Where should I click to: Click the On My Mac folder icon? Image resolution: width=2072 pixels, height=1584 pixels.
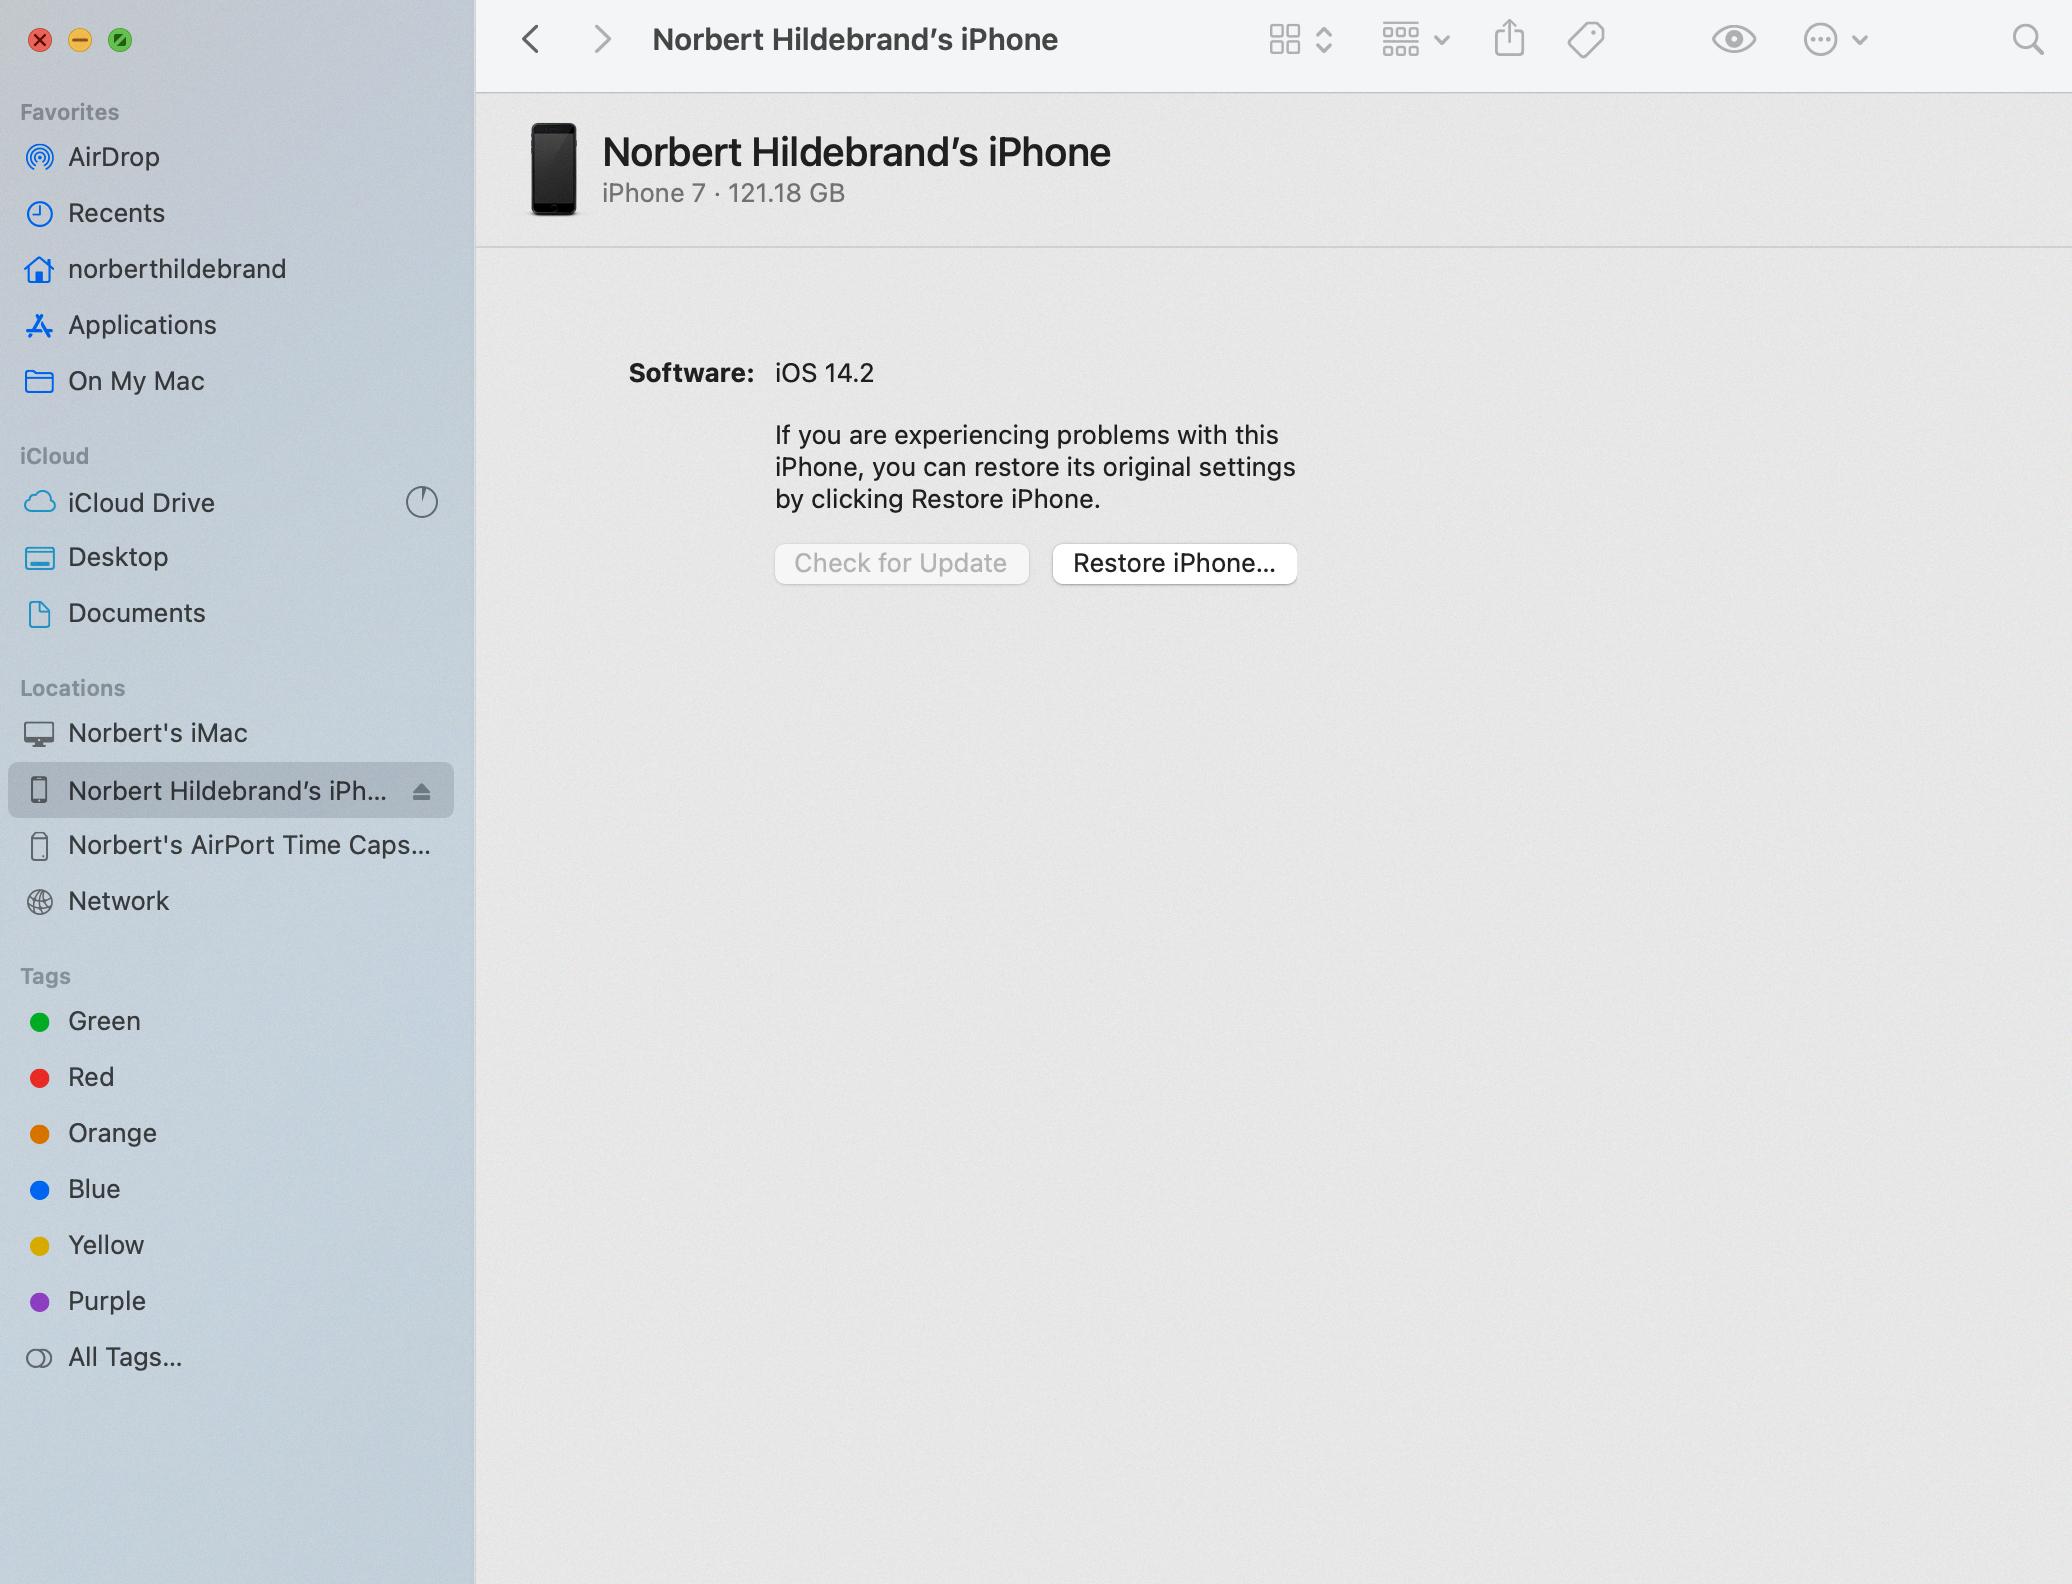click(x=39, y=381)
